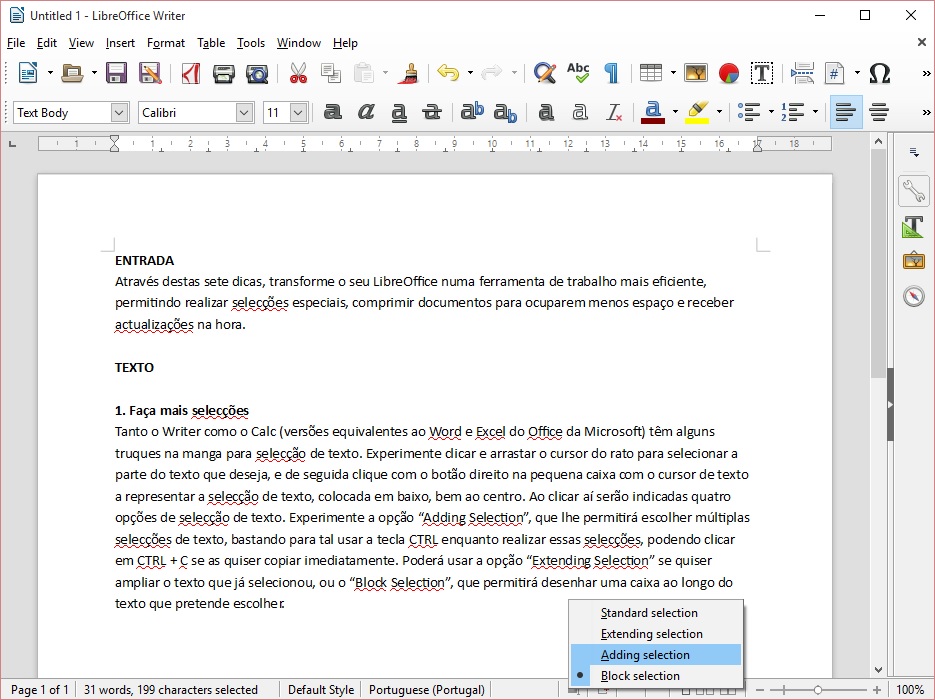Open the Highlighting color dropdown arrow
This screenshot has height=700, width=935.
(x=719, y=112)
